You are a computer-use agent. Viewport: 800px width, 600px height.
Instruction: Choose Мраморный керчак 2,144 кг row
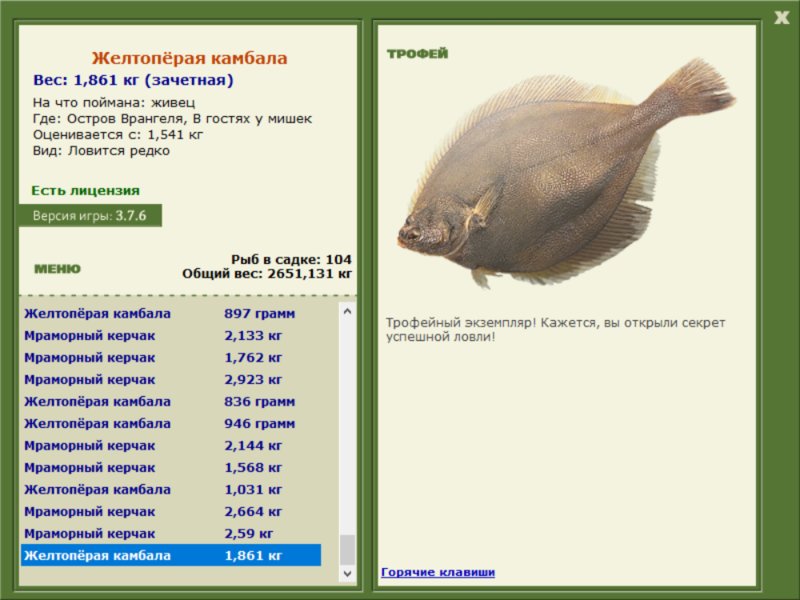(x=170, y=446)
